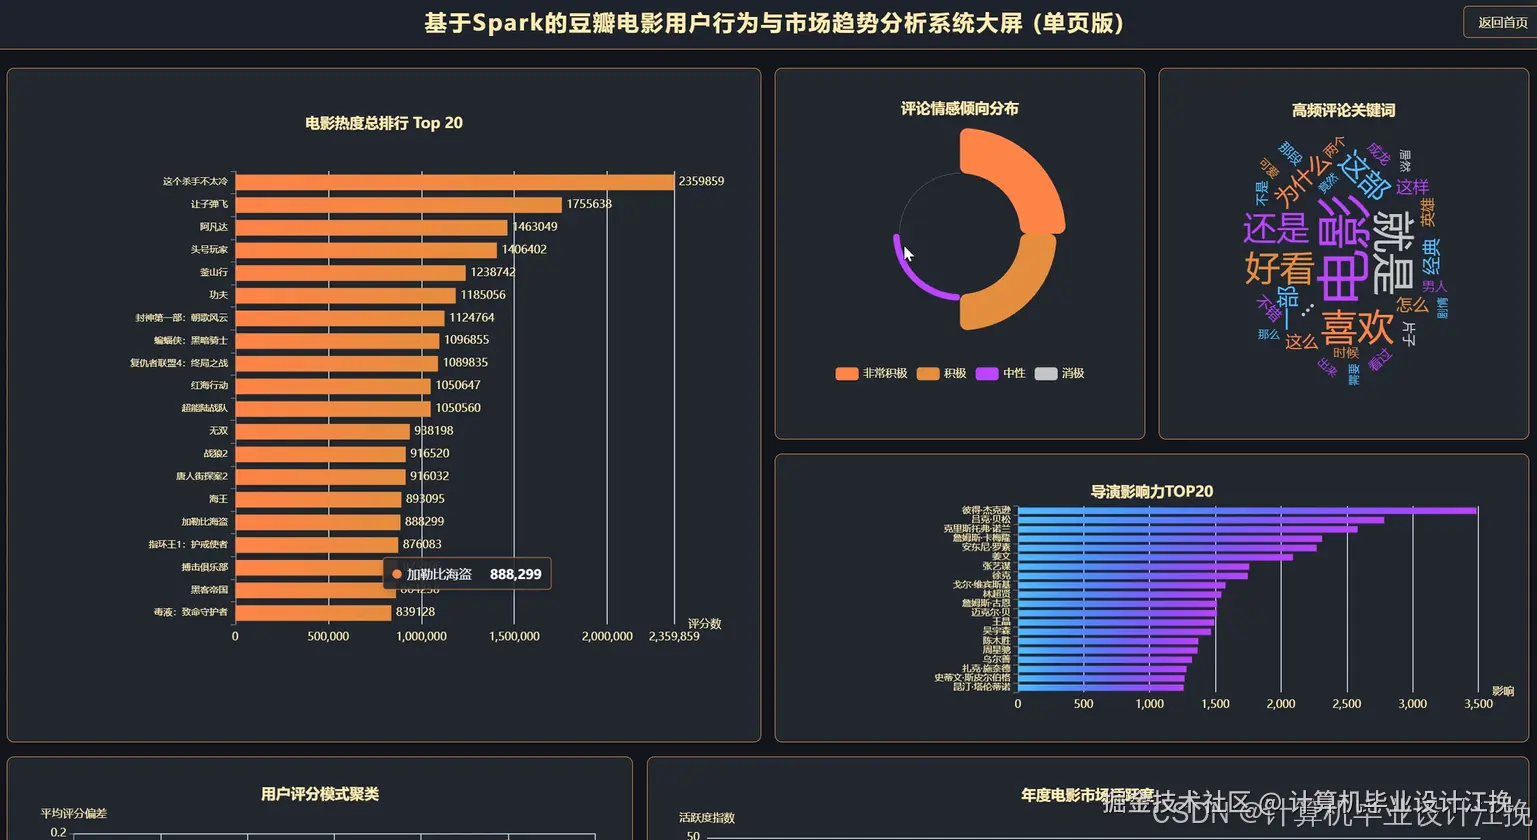Click the 昆汀·塔伦蒂诺 director label
This screenshot has width=1537, height=840.
tap(982, 687)
